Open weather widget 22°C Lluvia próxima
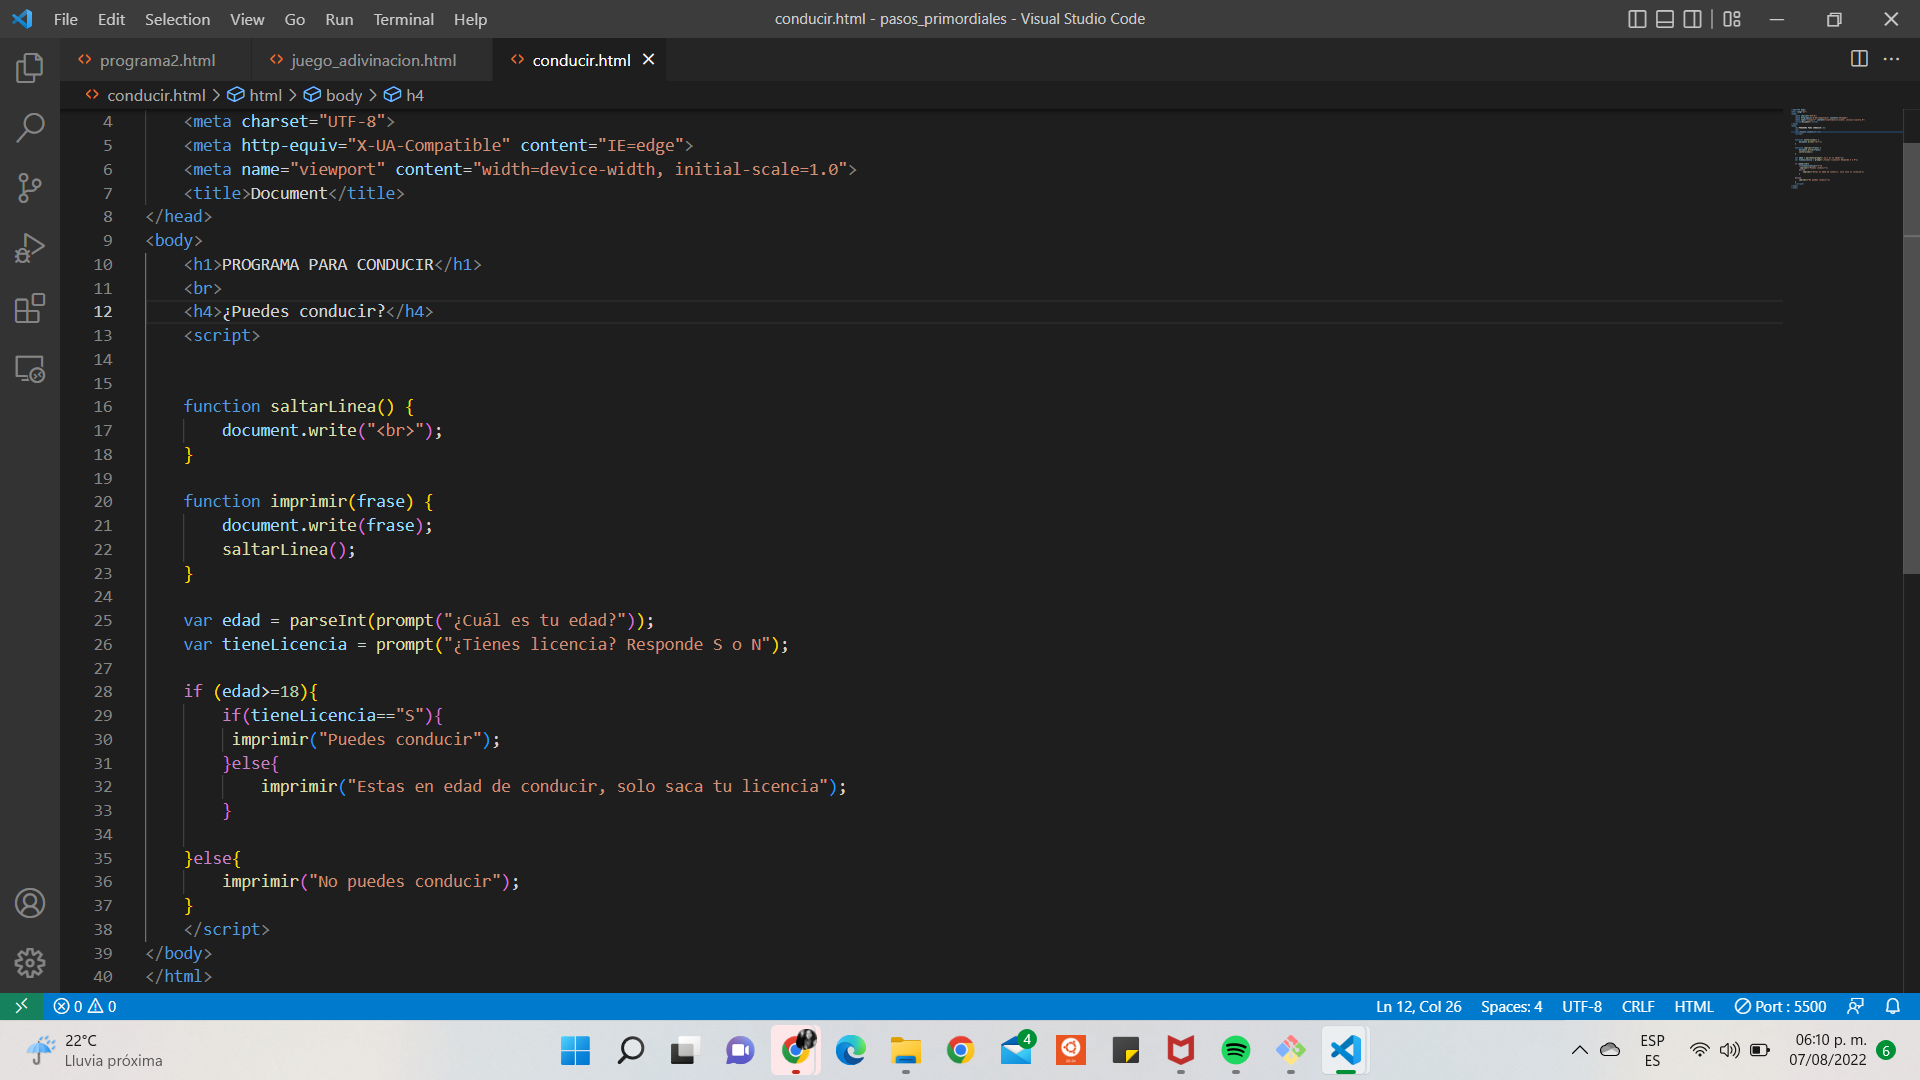 95,1050
